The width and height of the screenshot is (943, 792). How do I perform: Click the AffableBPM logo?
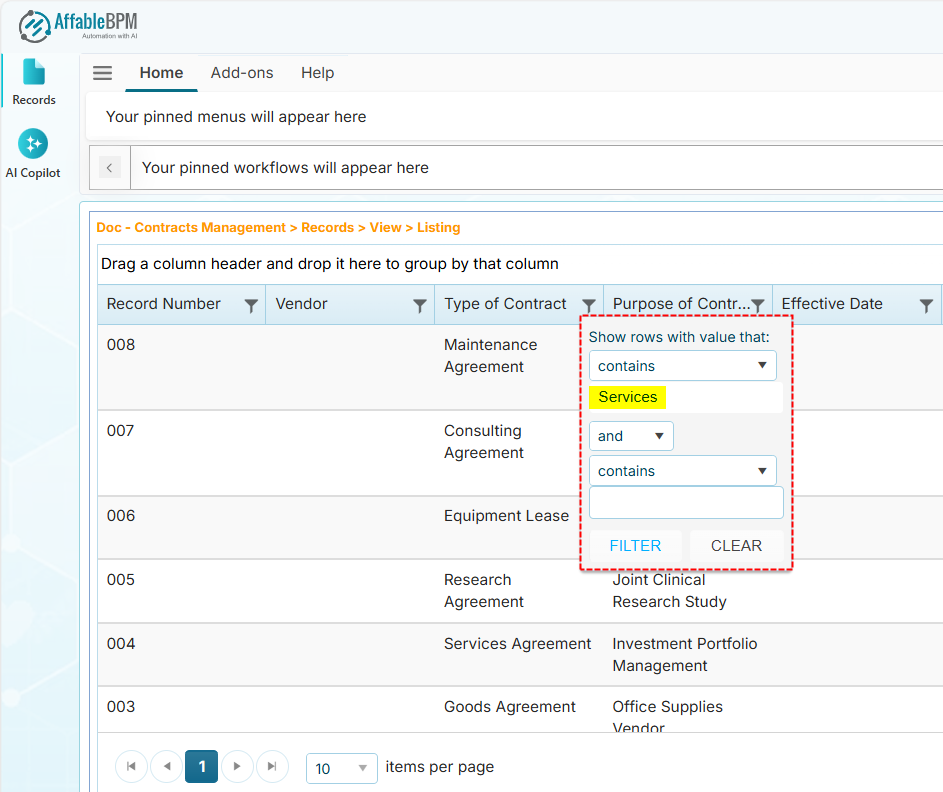[x=76, y=25]
